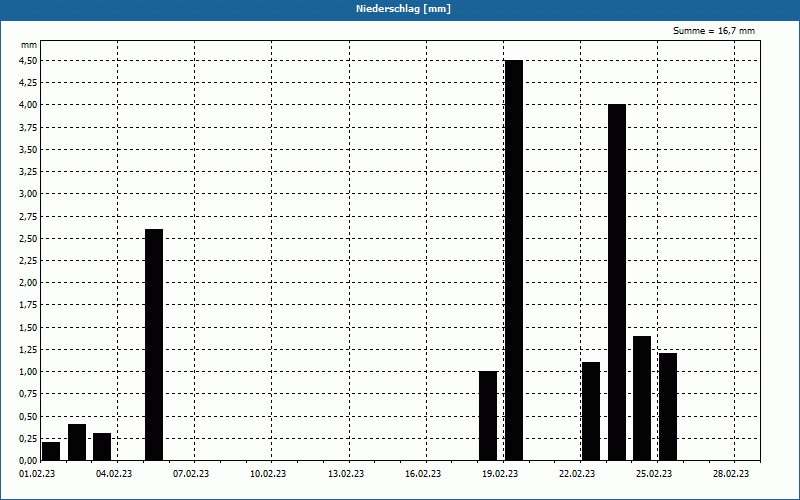Click the 01.02.23 date label

click(37, 474)
